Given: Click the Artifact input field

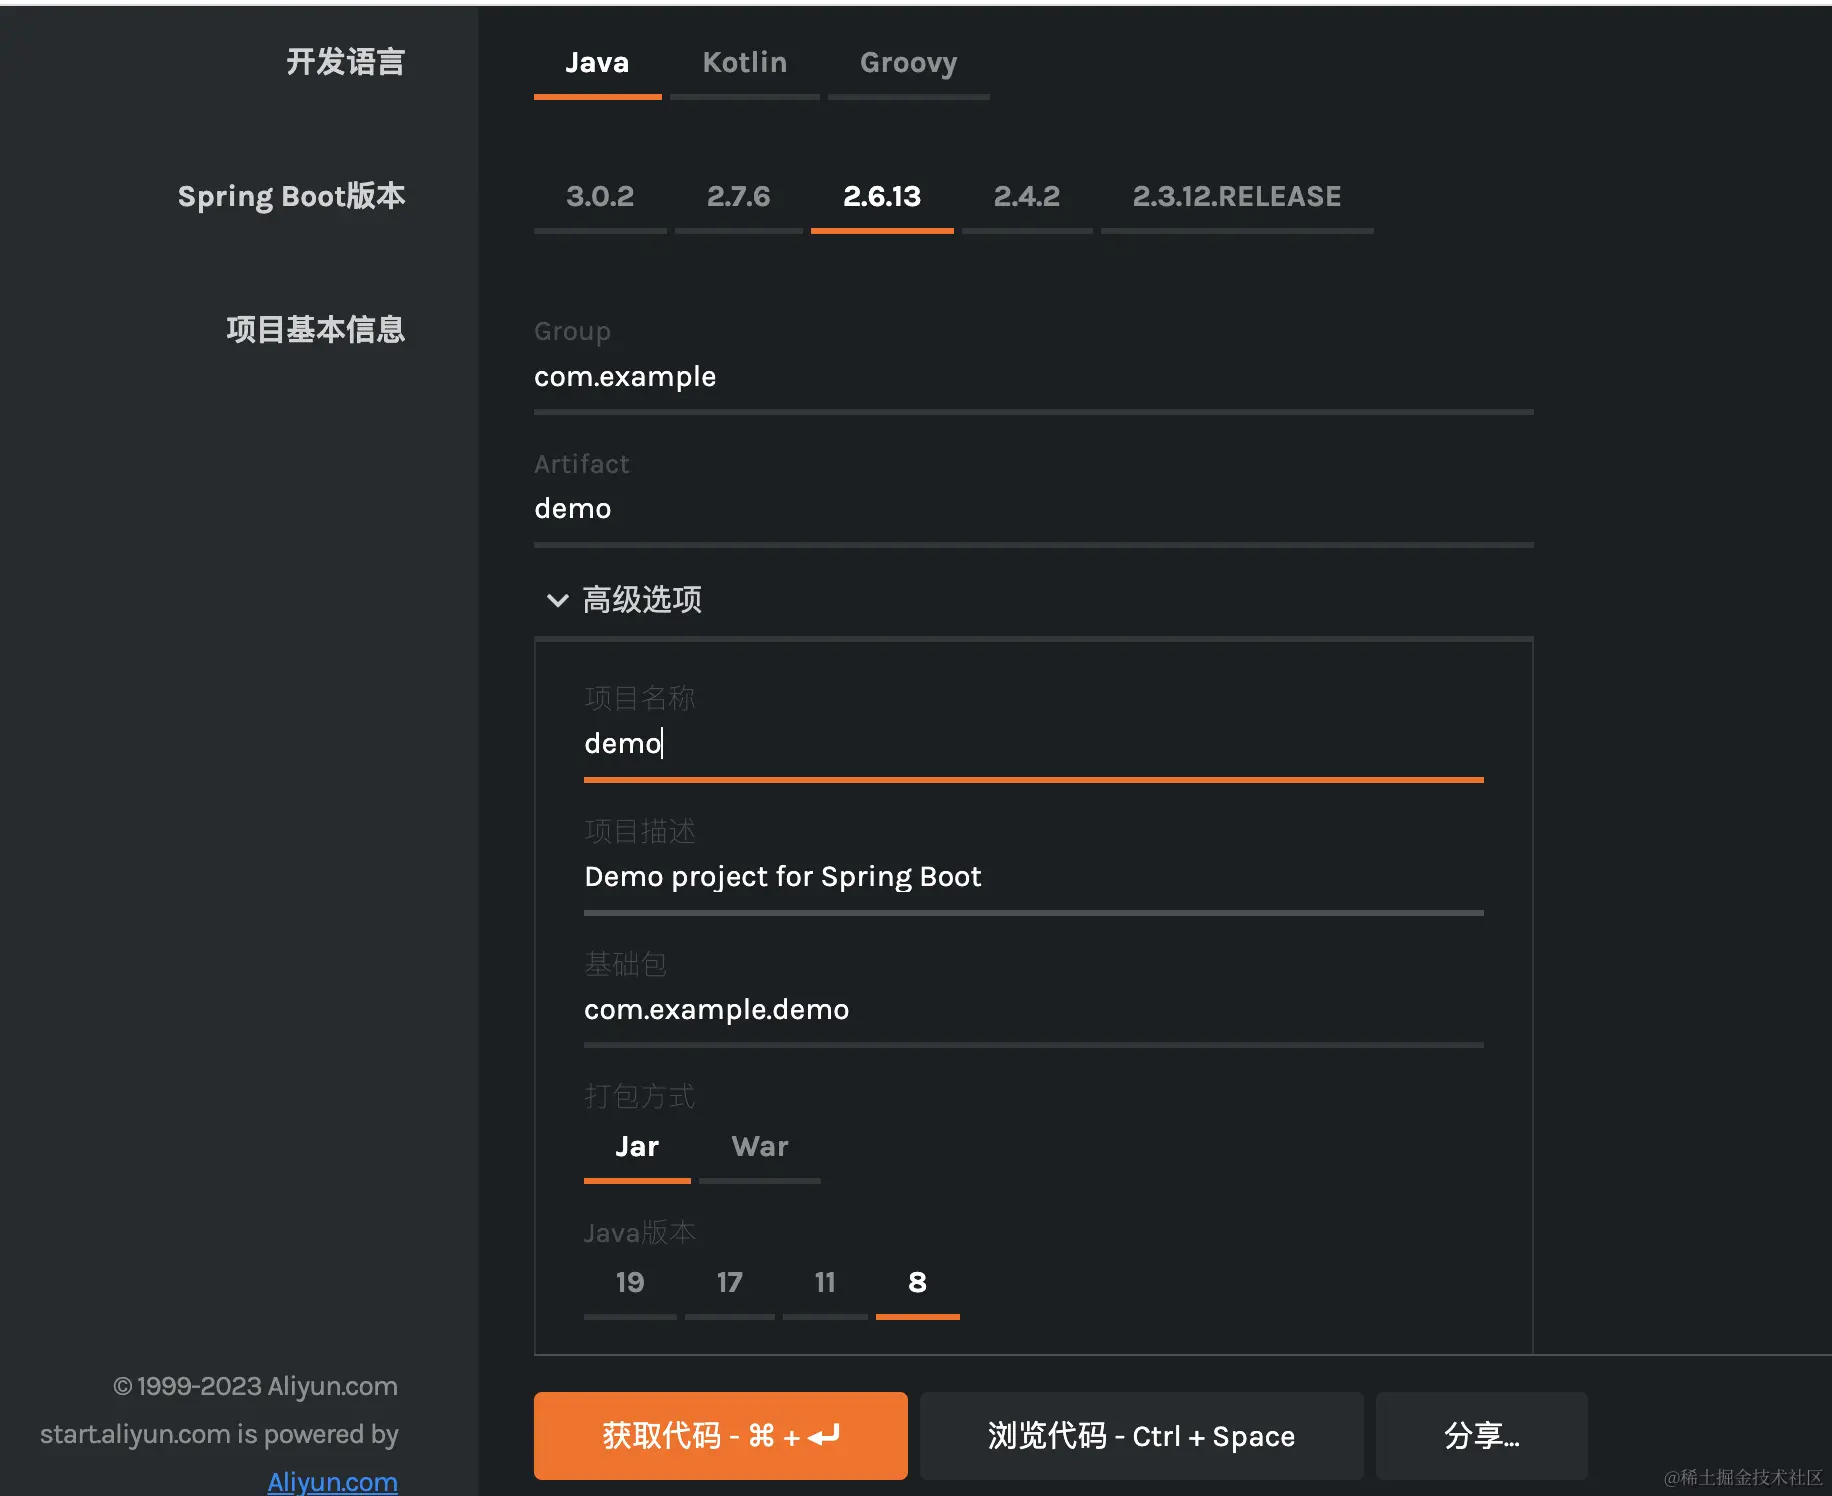Looking at the screenshot, I should 1033,509.
